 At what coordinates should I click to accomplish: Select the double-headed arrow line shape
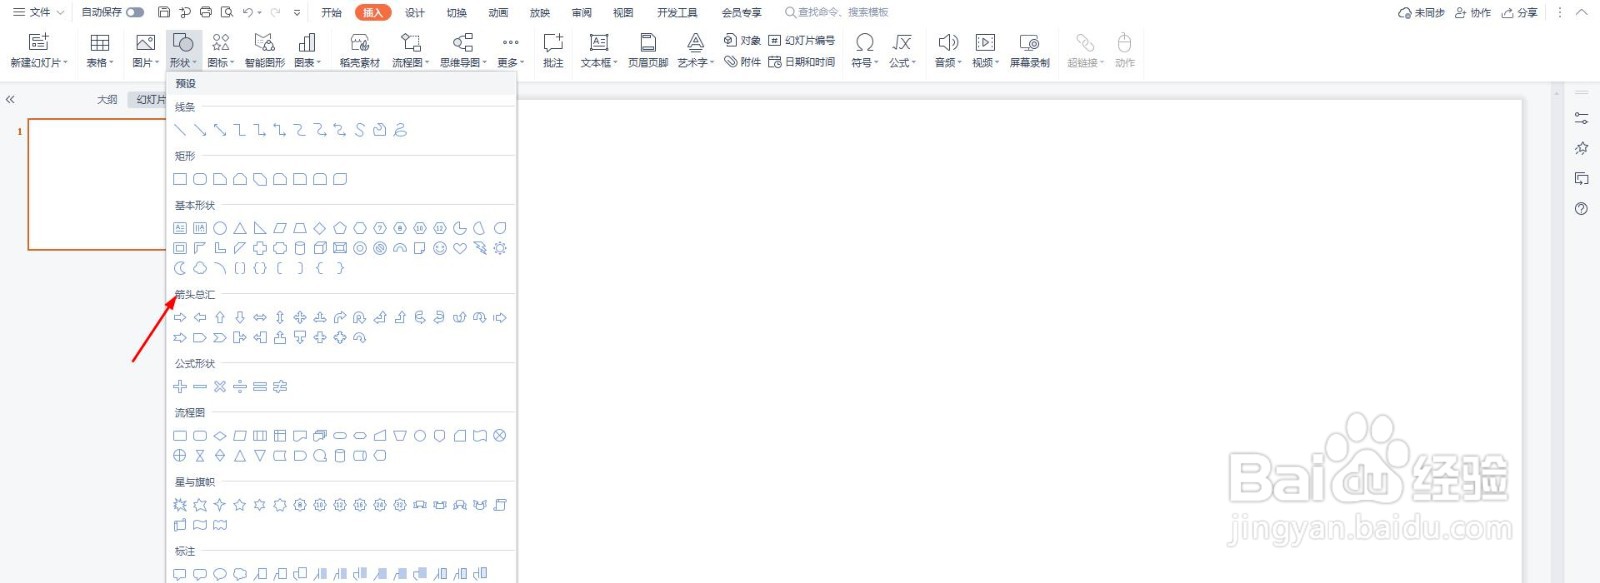click(220, 130)
